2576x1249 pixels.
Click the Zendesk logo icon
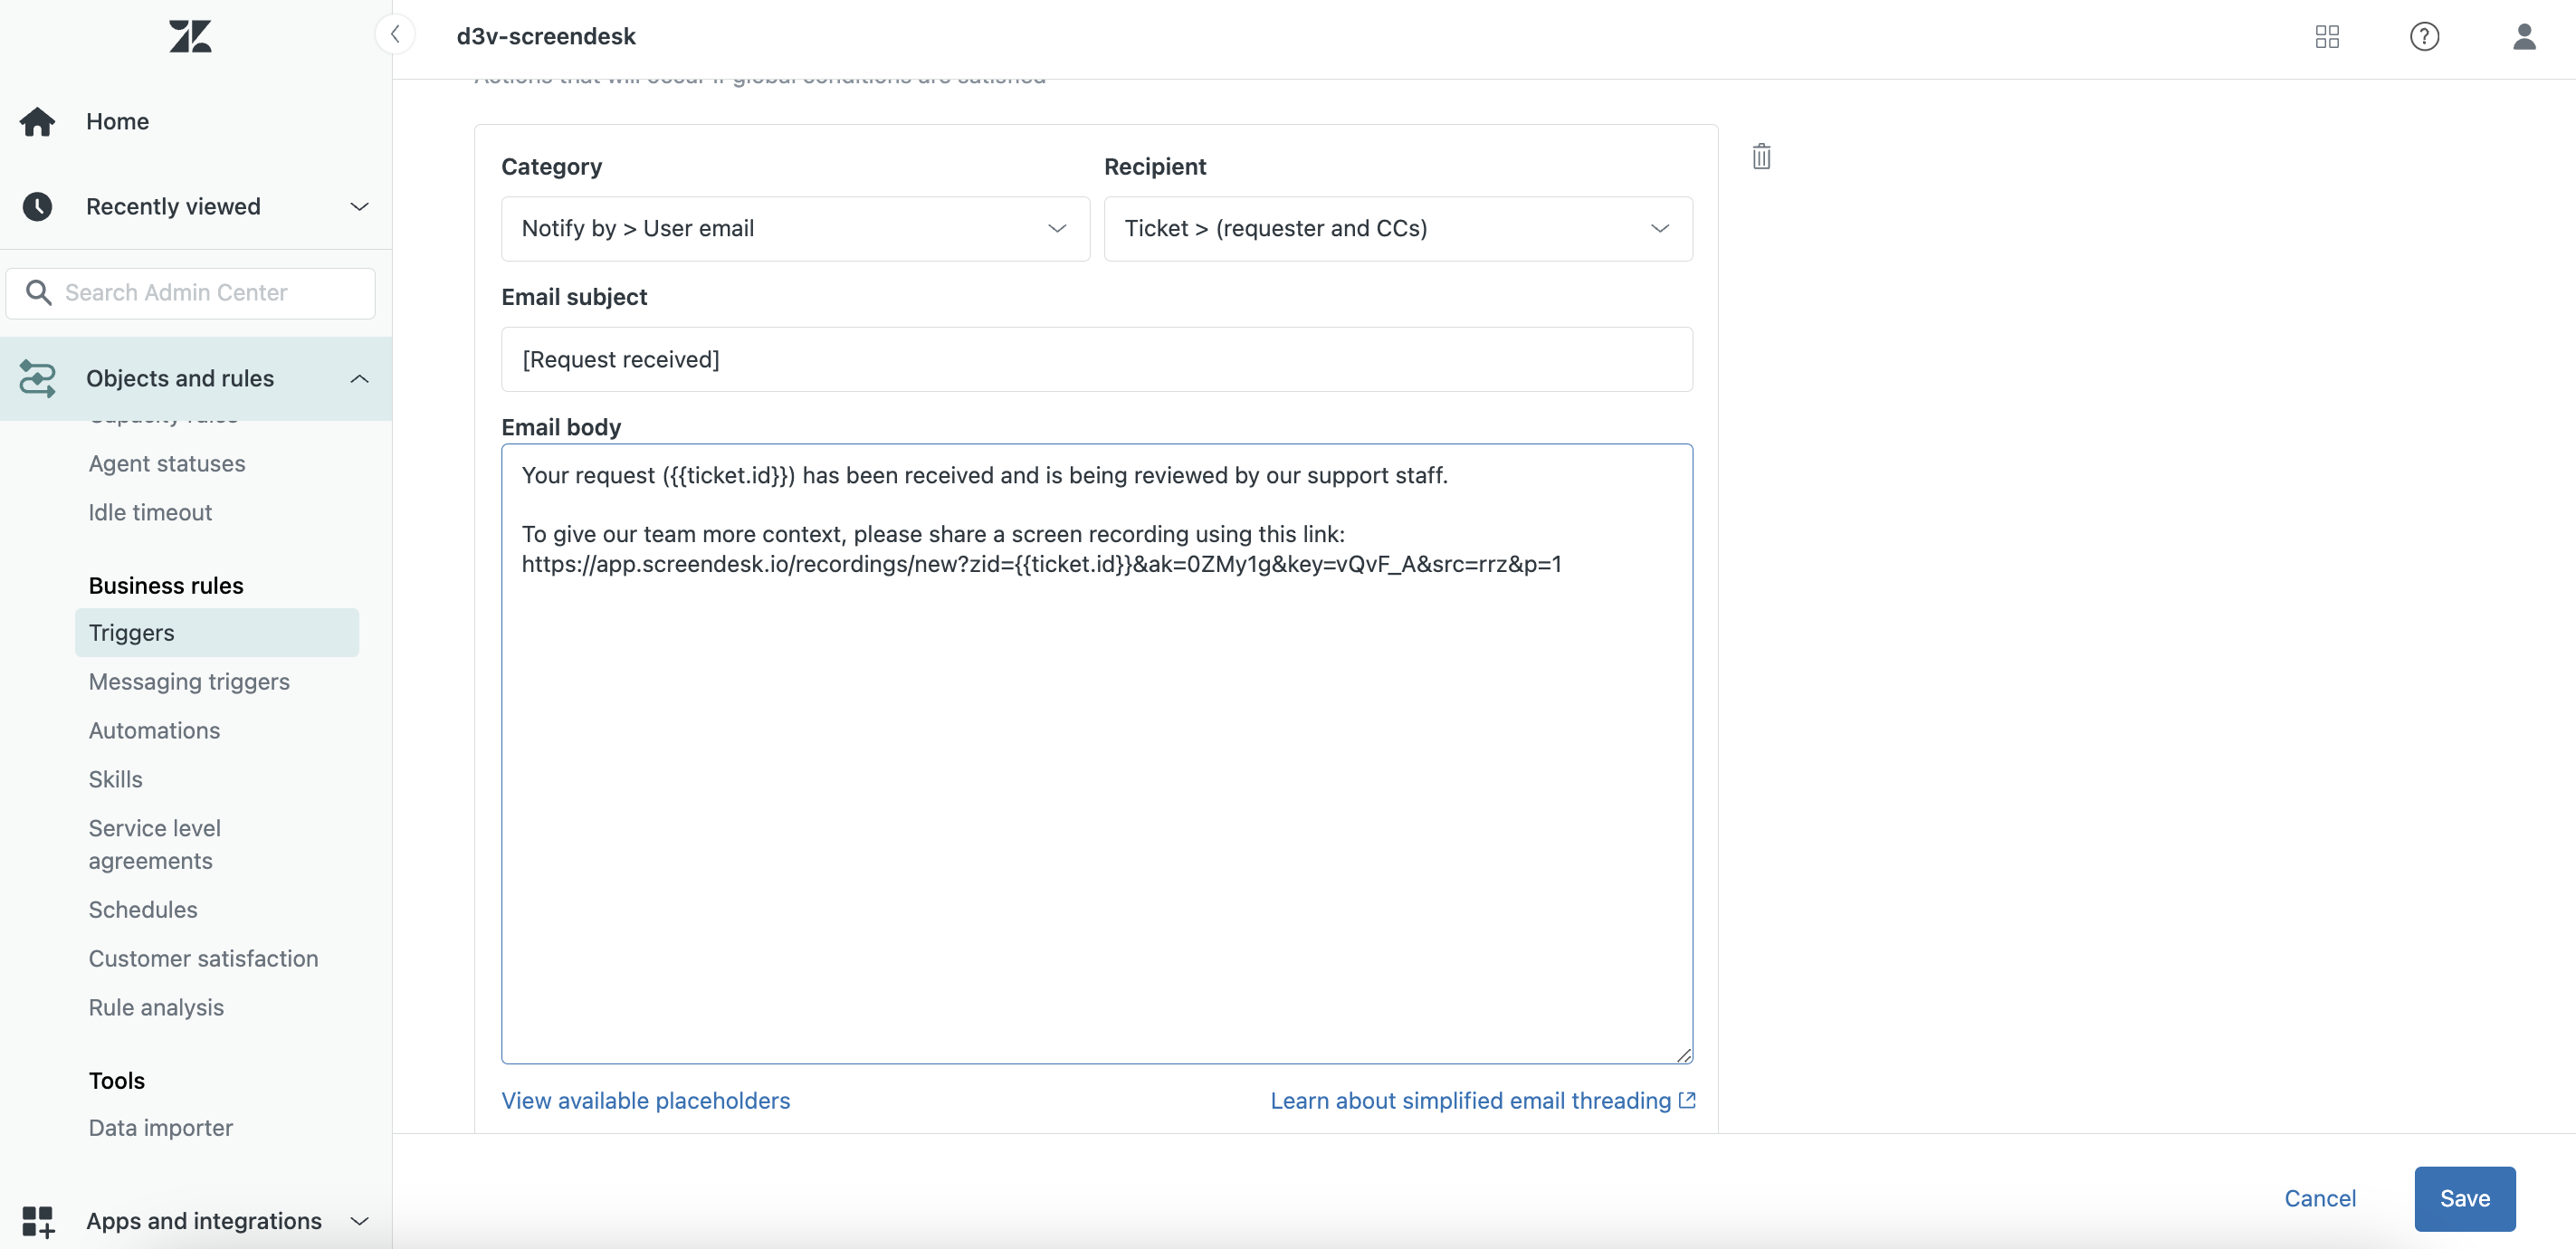(x=190, y=36)
